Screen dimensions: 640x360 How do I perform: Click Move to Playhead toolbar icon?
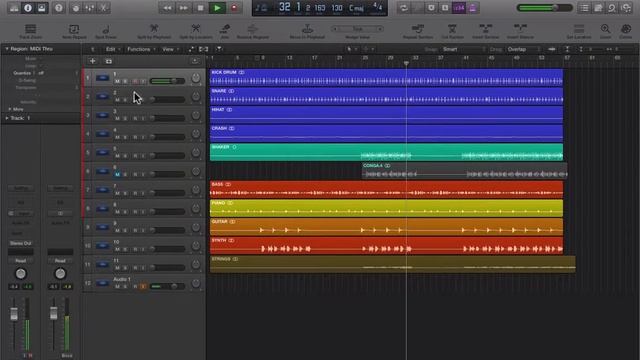[307, 28]
